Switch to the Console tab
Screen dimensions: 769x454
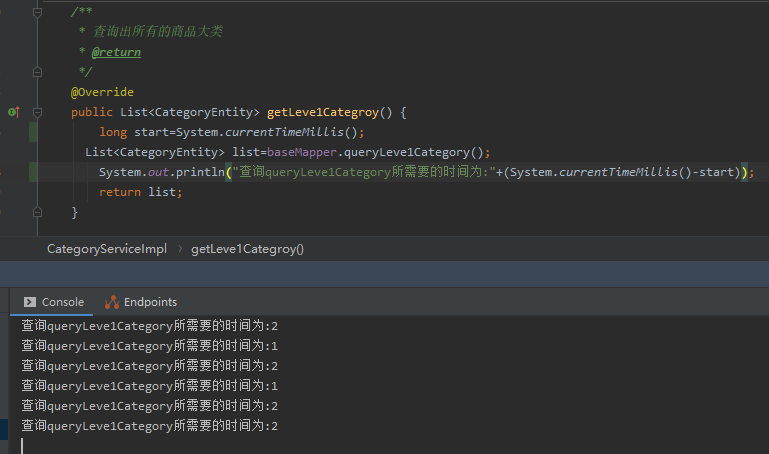[54, 302]
